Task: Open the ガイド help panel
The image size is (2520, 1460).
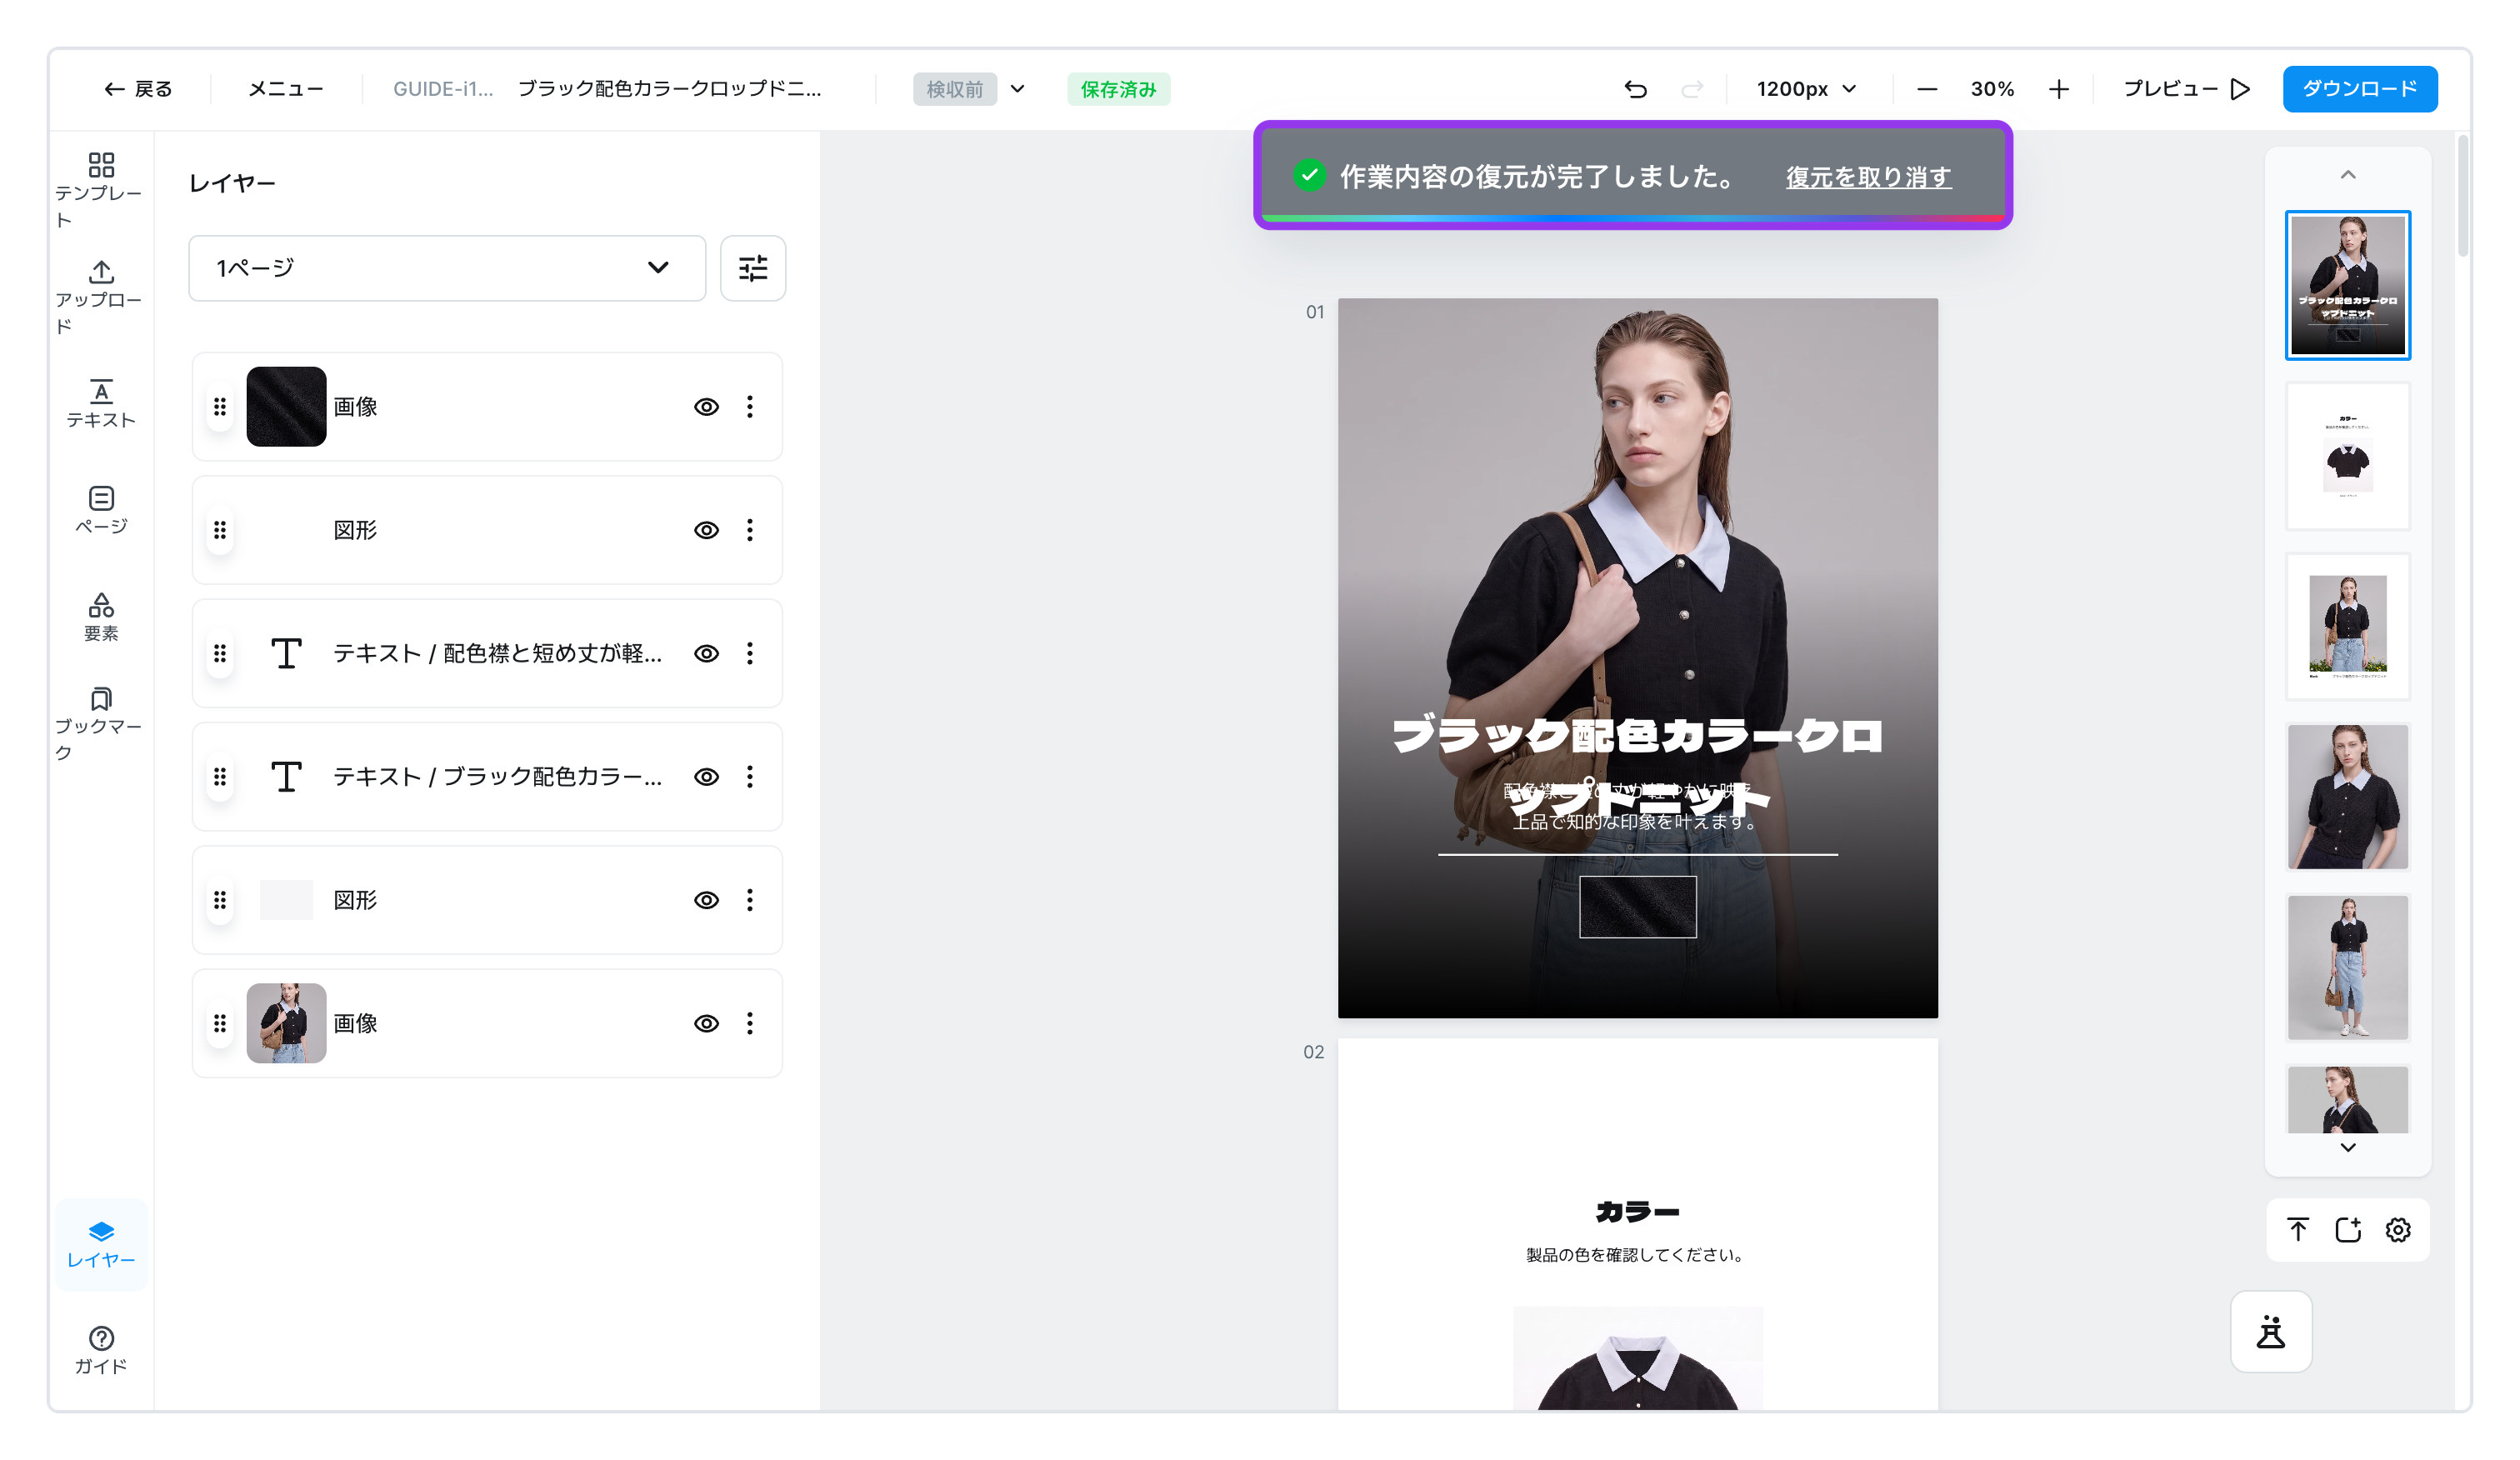Action: (x=101, y=1350)
